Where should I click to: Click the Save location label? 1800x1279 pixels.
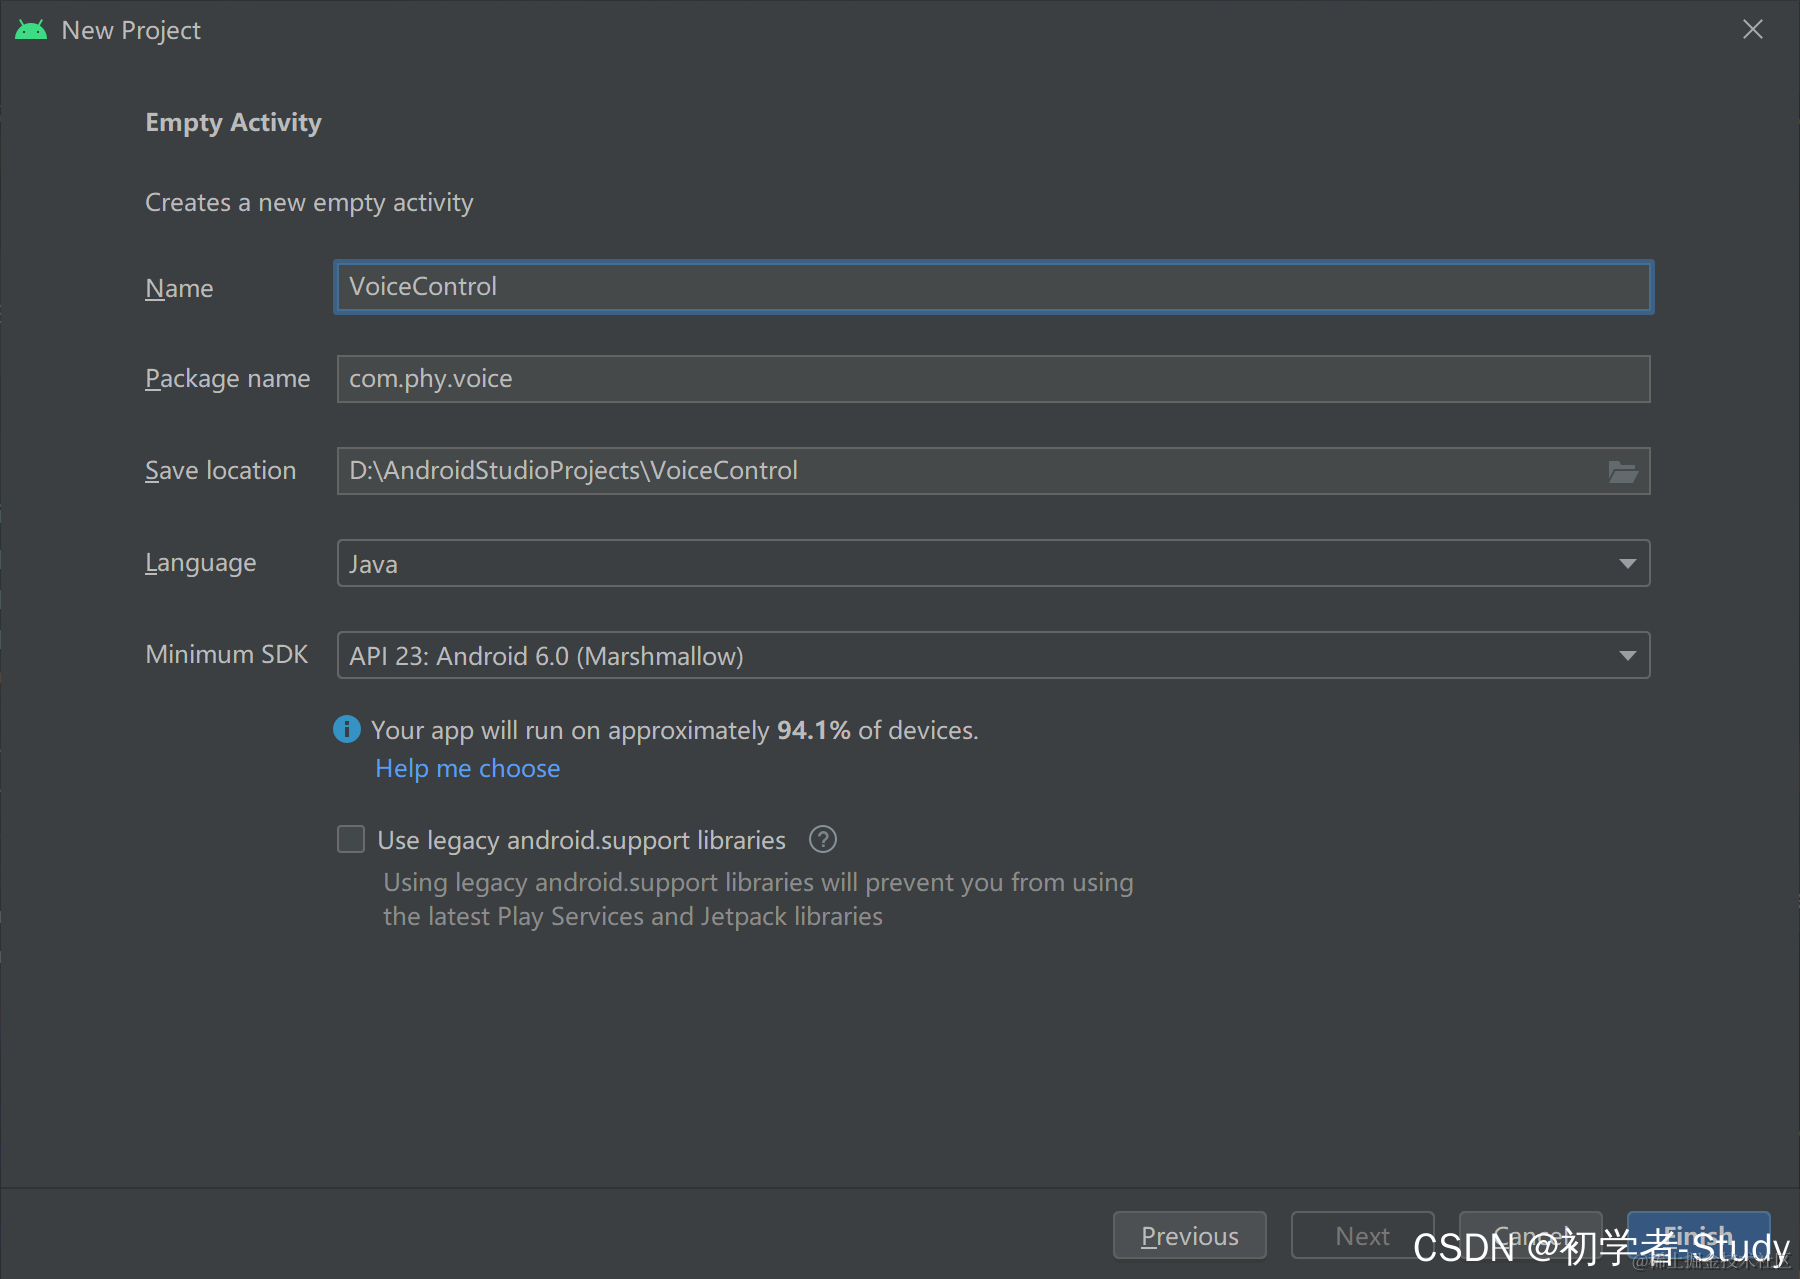pyautogui.click(x=220, y=470)
